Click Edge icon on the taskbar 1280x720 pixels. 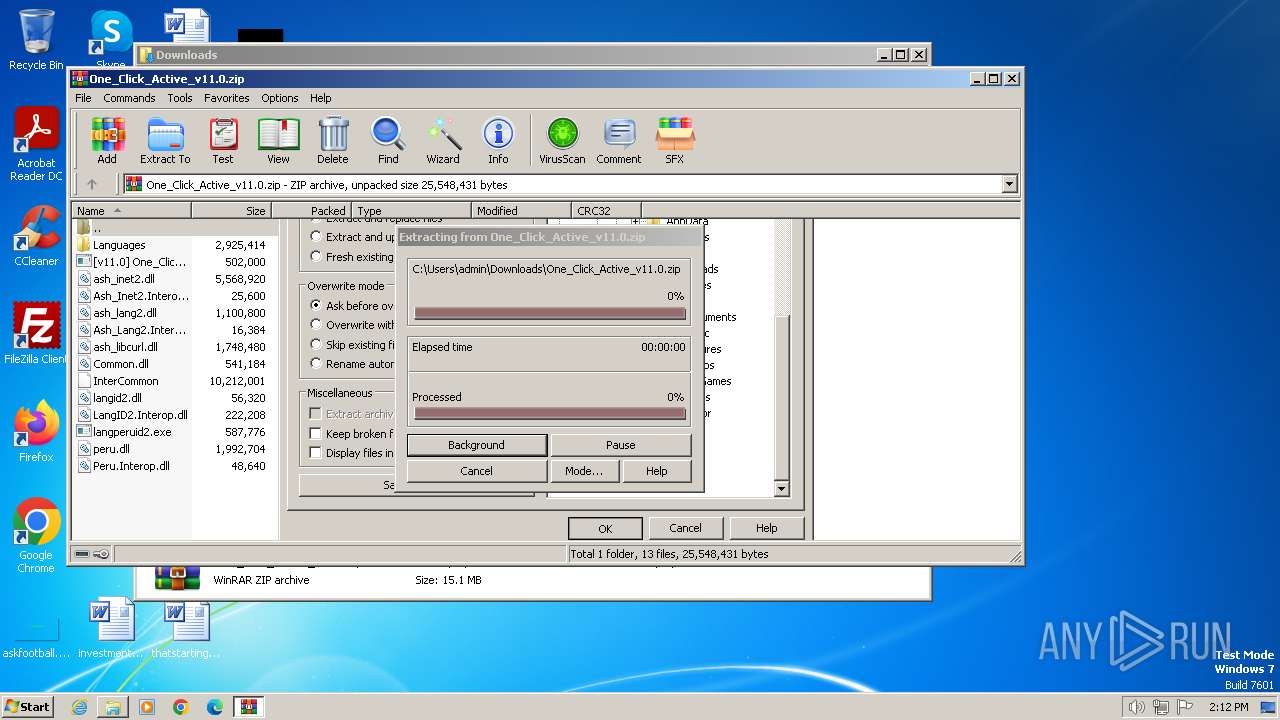point(215,707)
